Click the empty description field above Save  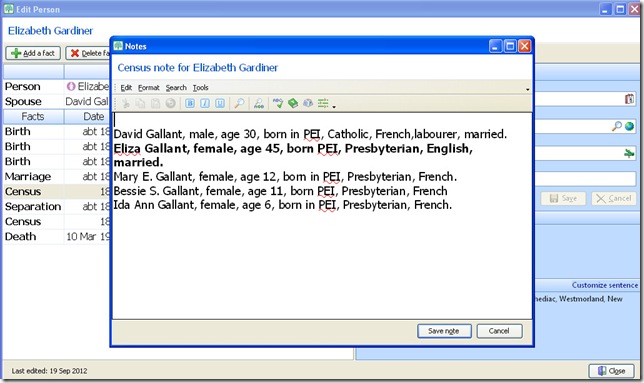[x=585, y=179]
